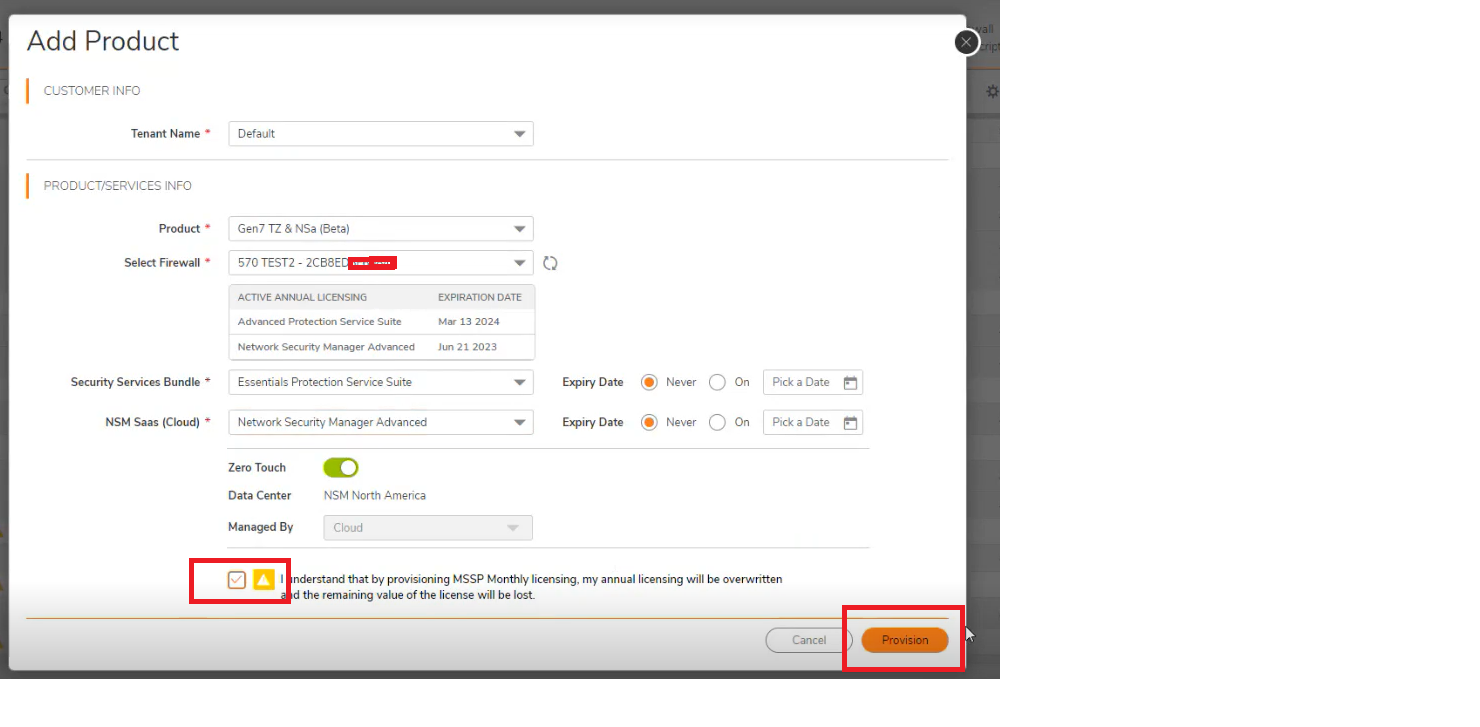This screenshot has height=727, width=1480.
Task: Close the Add Product dialog with X
Action: (966, 42)
